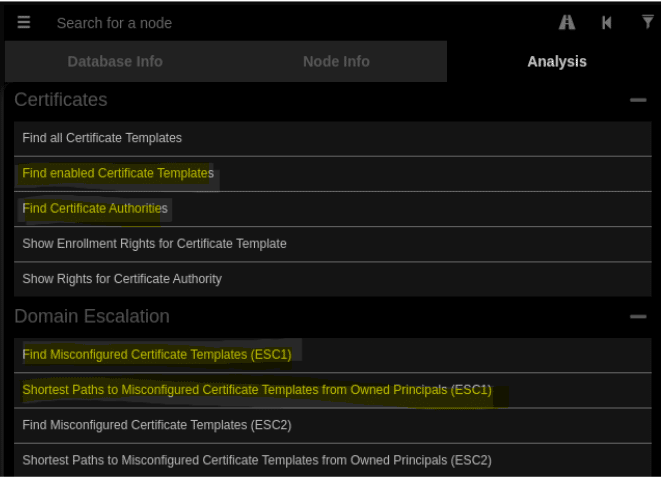The image size is (663, 477).
Task: Run 'Find all Certificate Templates' query
Action: (102, 138)
